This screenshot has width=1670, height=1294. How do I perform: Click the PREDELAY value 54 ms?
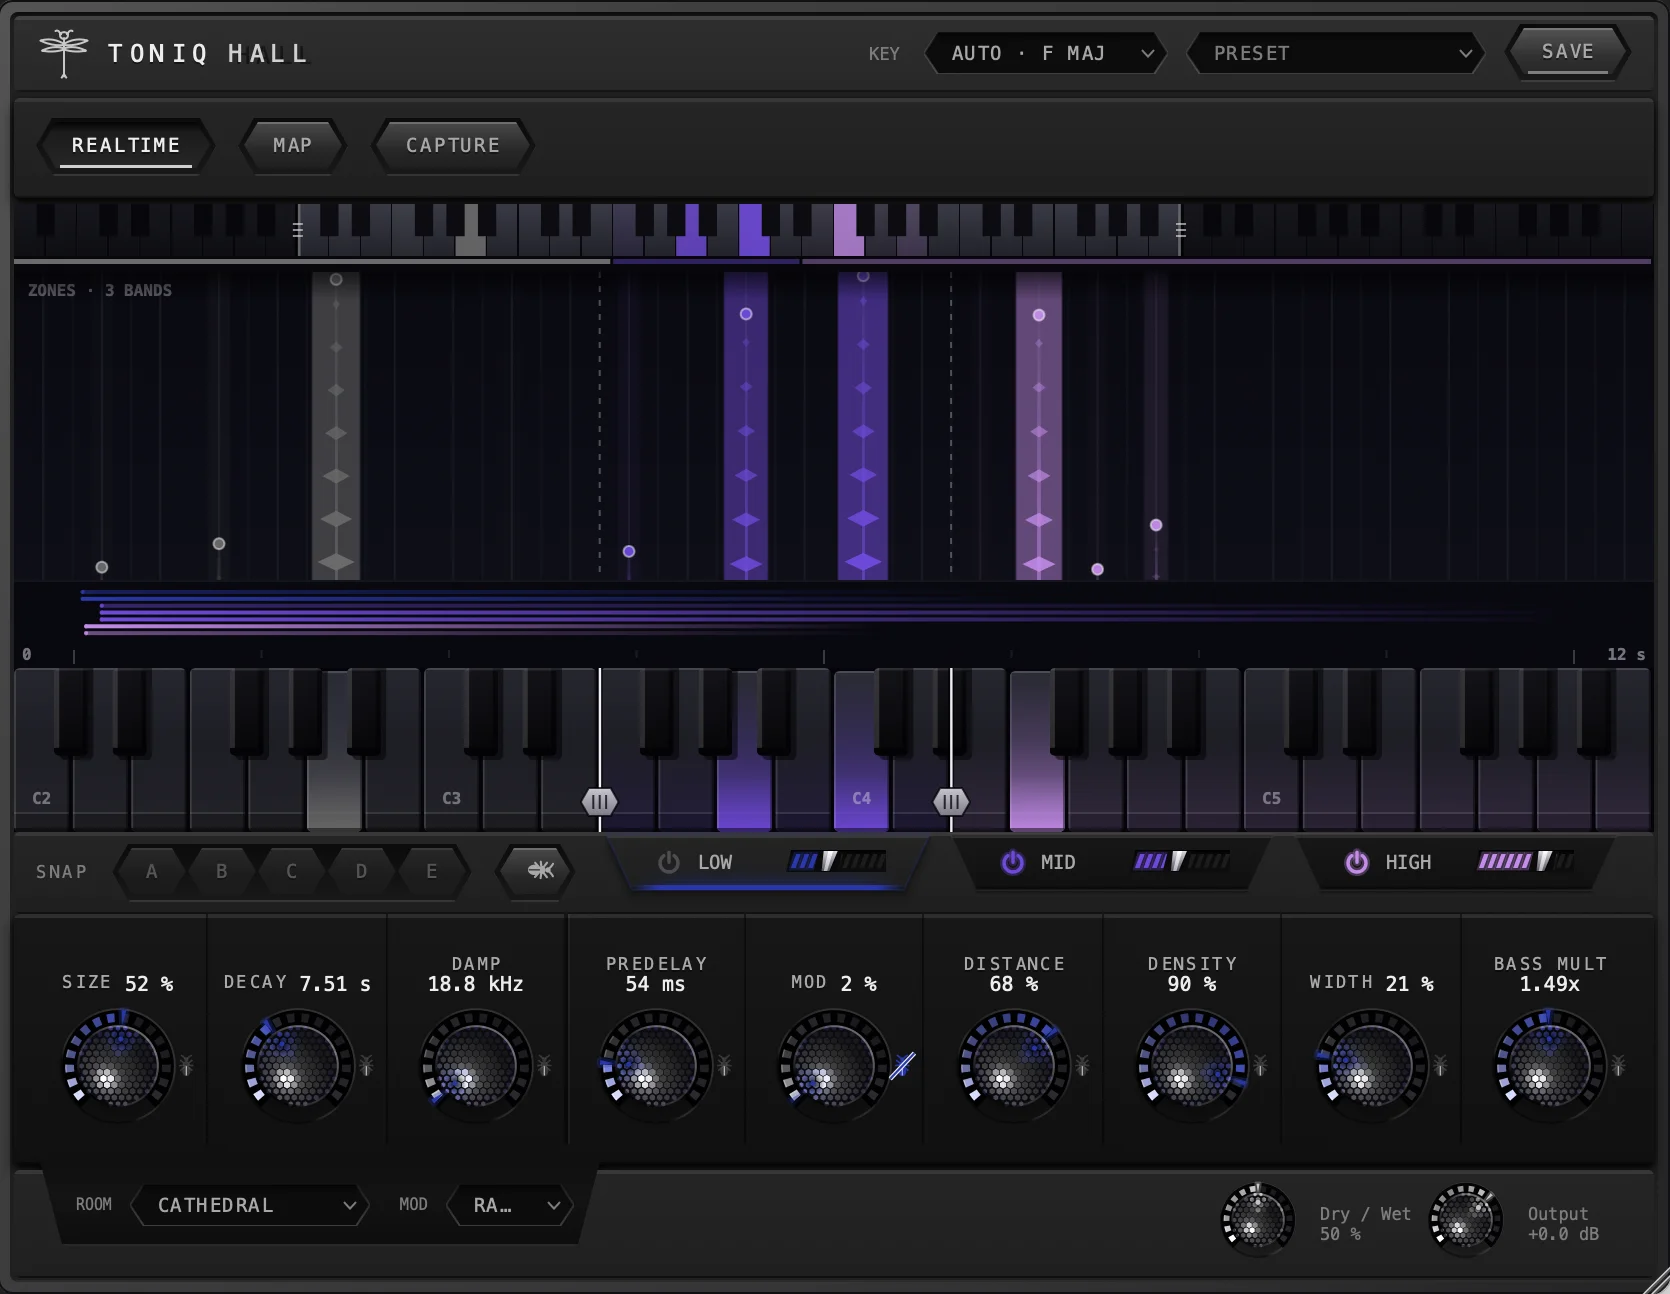tap(656, 984)
